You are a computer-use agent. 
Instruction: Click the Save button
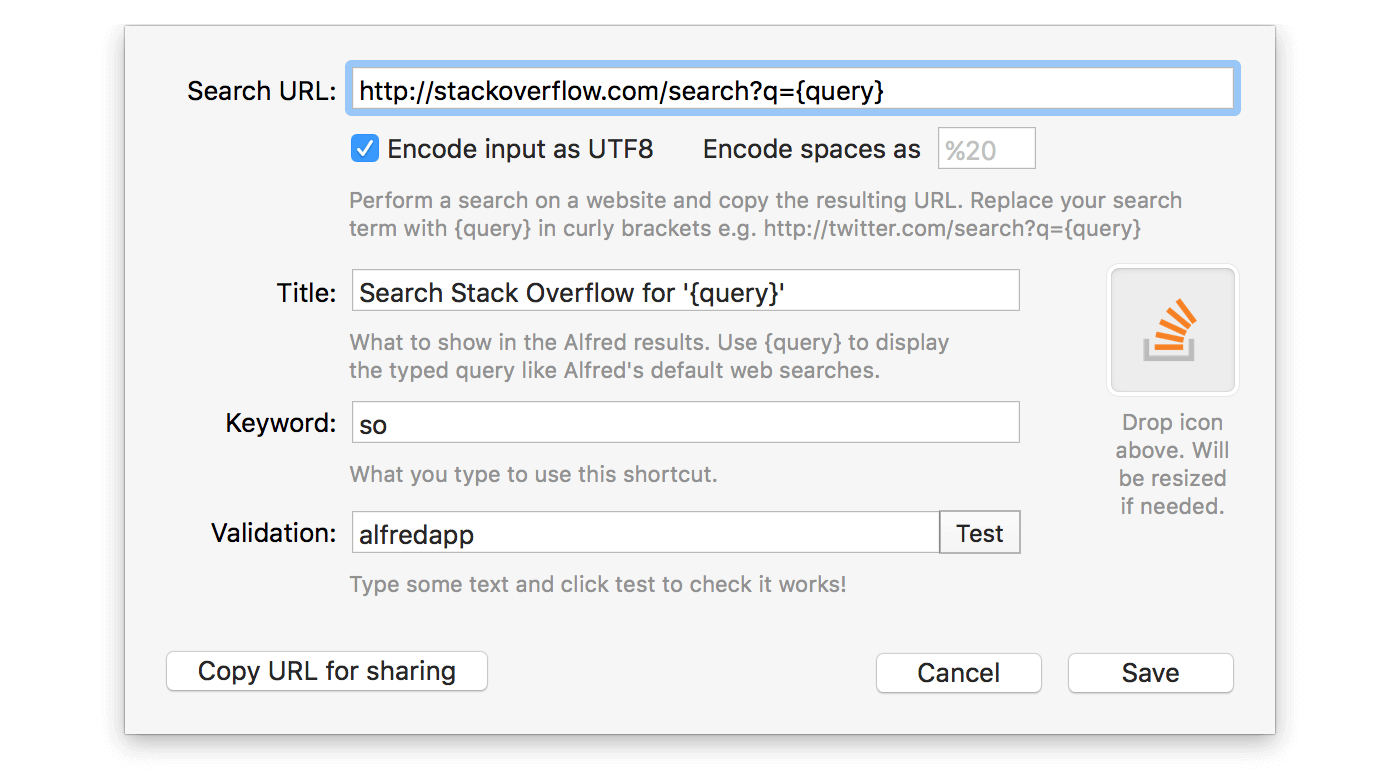click(1150, 673)
